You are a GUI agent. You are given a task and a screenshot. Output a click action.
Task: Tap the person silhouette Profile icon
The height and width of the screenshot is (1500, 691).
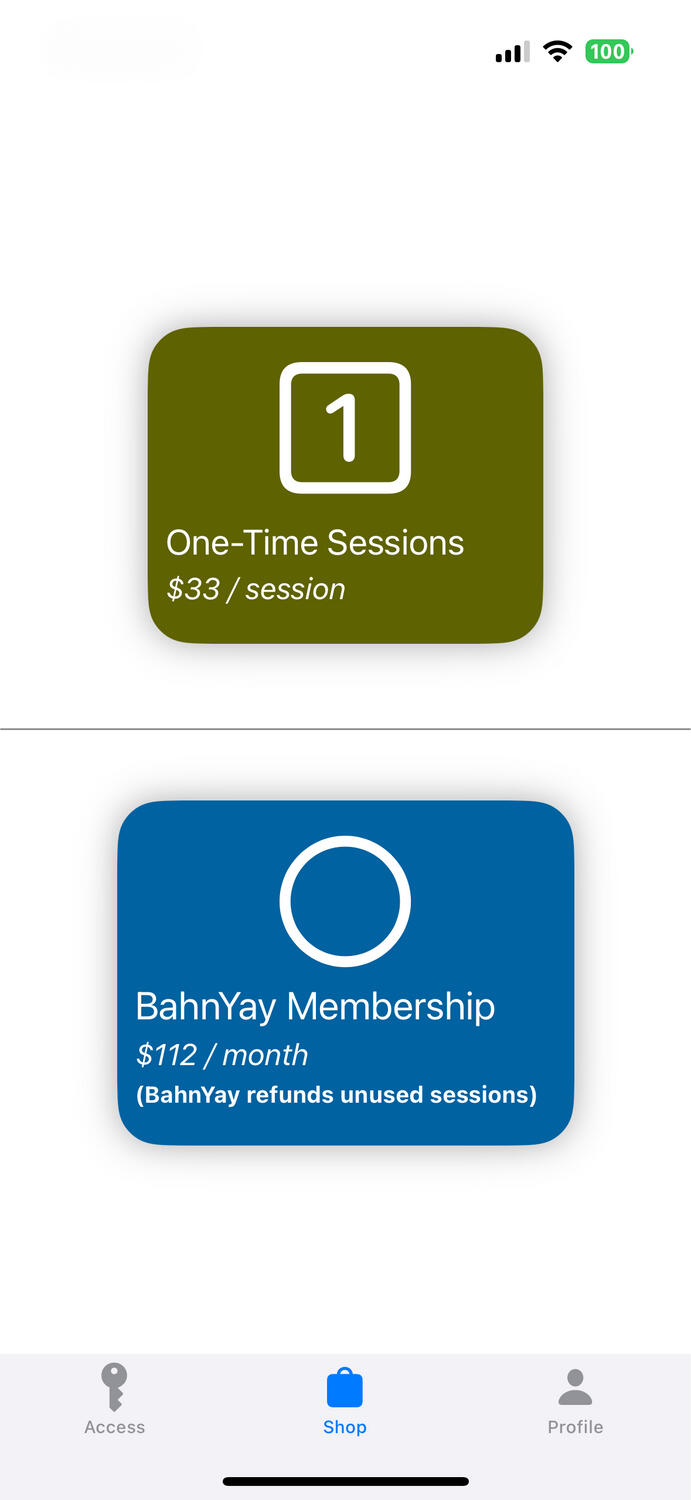point(575,1387)
